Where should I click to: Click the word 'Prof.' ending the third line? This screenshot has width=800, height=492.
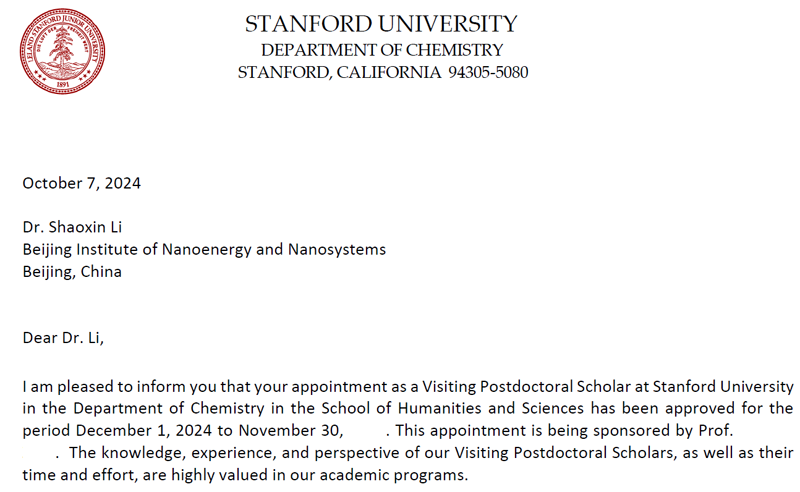pyautogui.click(x=718, y=430)
